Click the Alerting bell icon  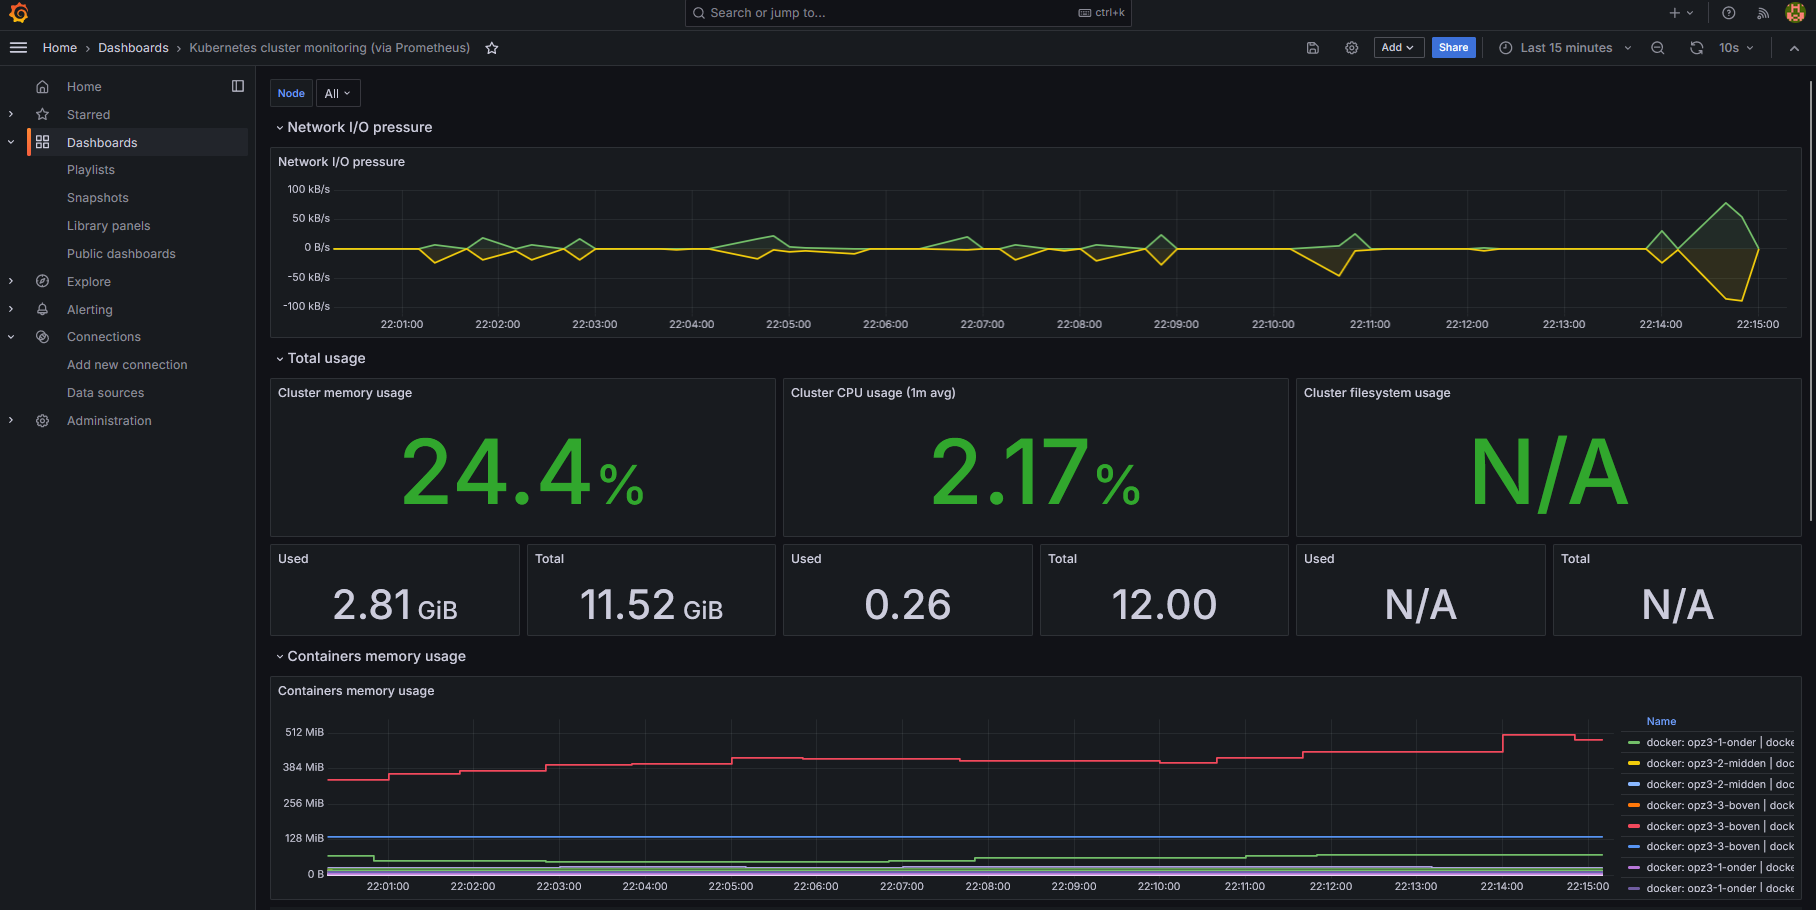pos(42,310)
